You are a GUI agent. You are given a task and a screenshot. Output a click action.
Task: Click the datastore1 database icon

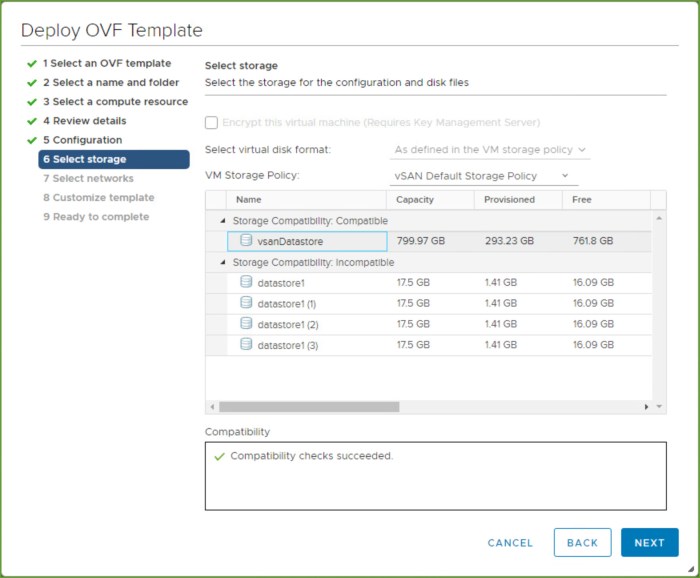pos(247,282)
